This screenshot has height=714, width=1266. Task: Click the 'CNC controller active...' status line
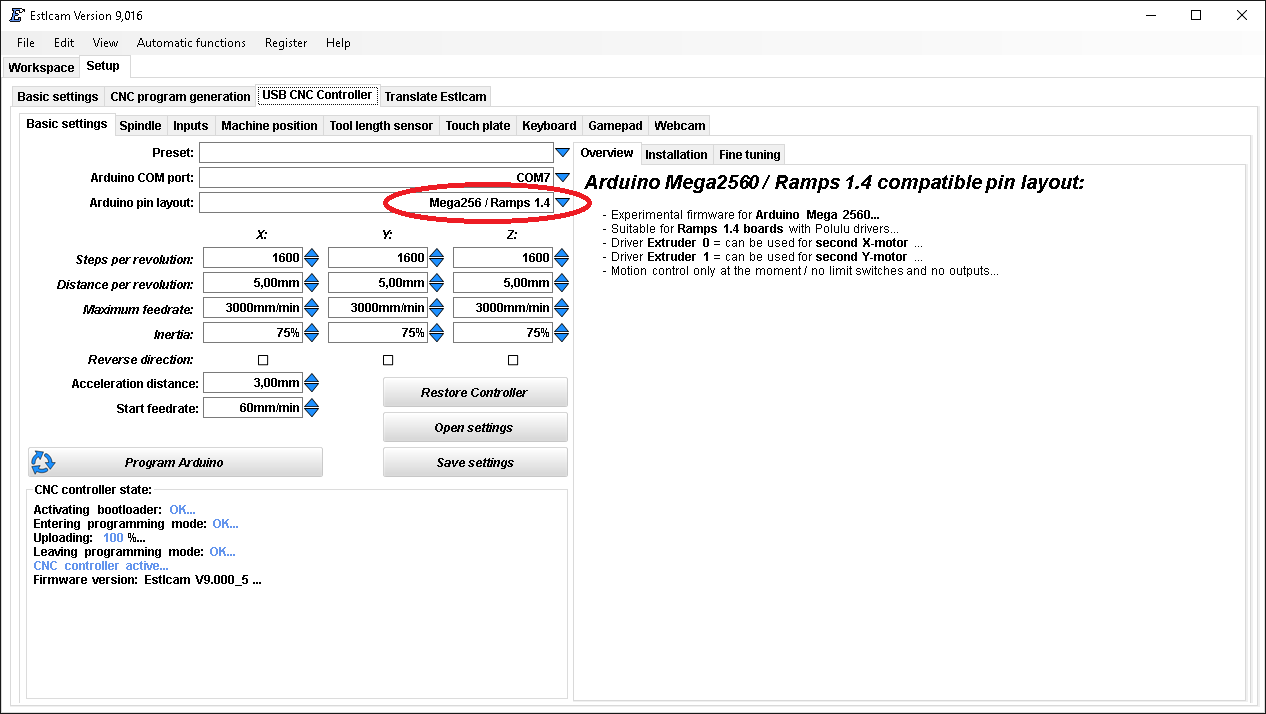click(101, 566)
